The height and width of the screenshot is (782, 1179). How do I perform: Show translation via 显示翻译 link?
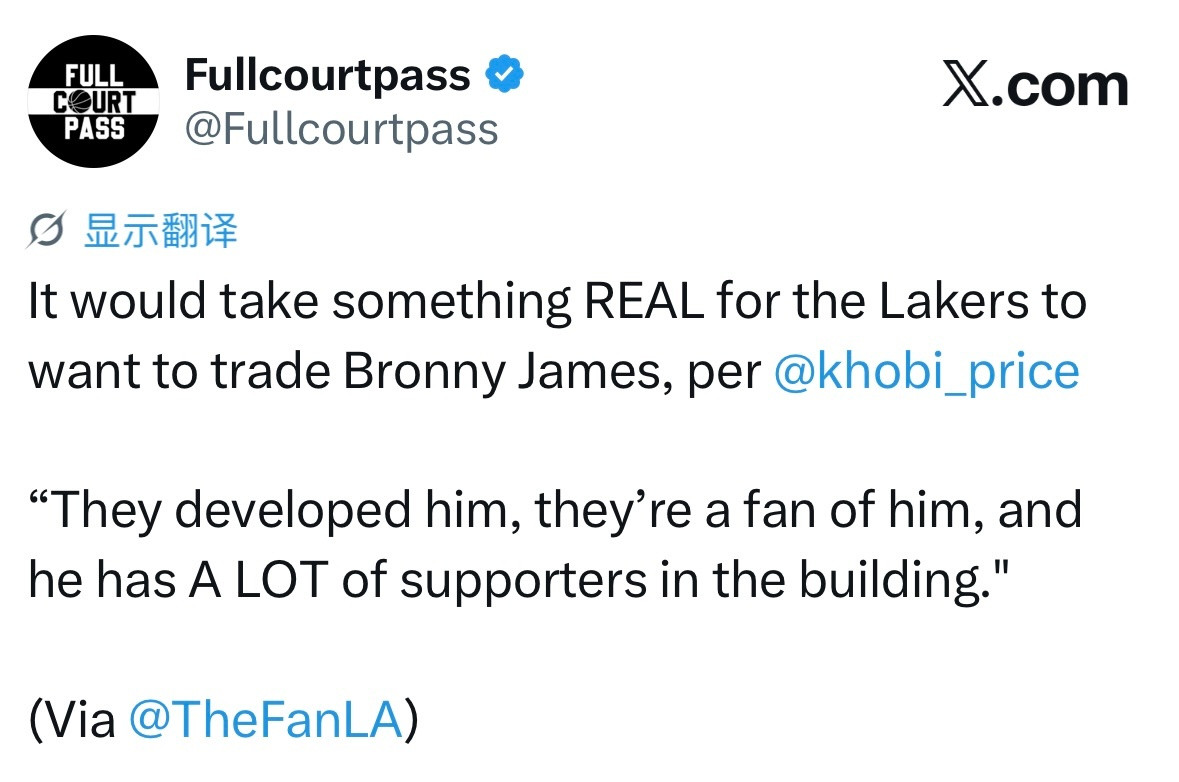click(x=161, y=230)
